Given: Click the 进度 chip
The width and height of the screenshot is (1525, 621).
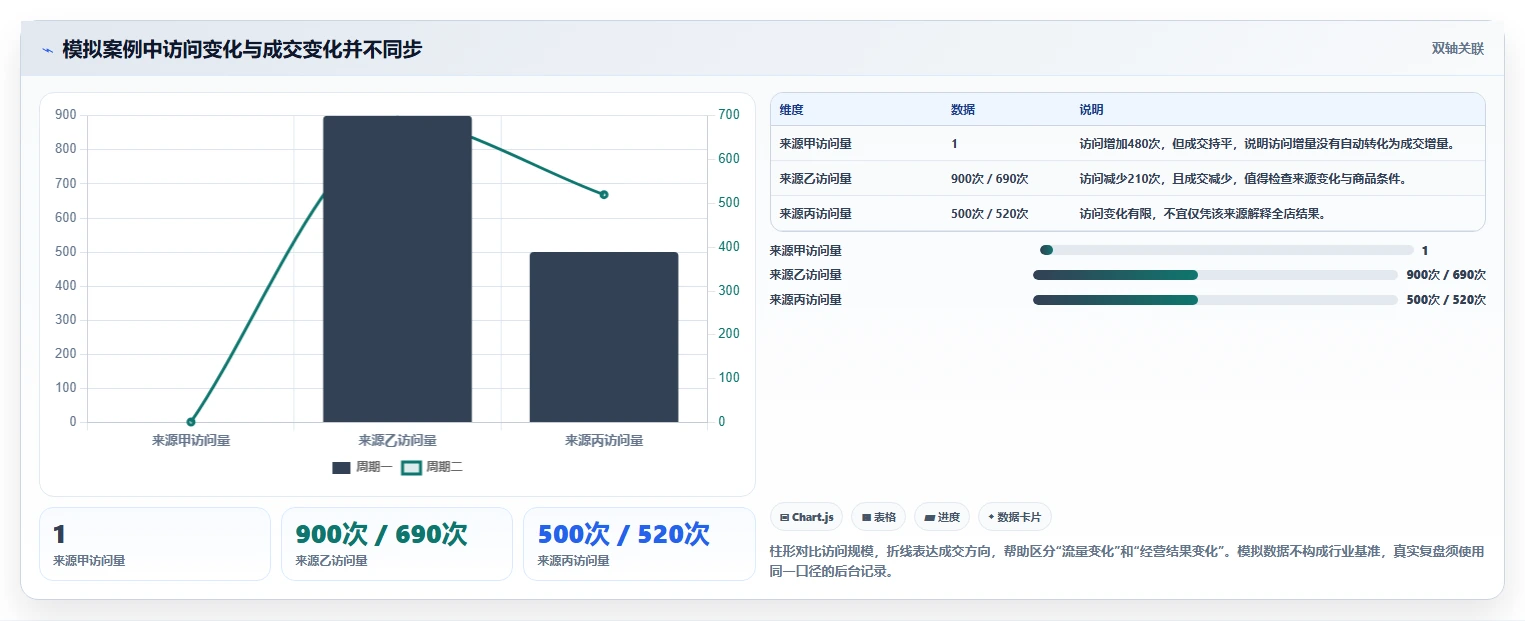Looking at the screenshot, I should pyautogui.click(x=942, y=517).
